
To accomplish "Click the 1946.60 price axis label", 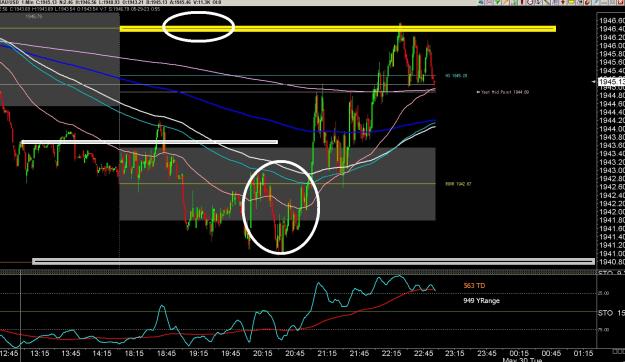I will [612, 20].
